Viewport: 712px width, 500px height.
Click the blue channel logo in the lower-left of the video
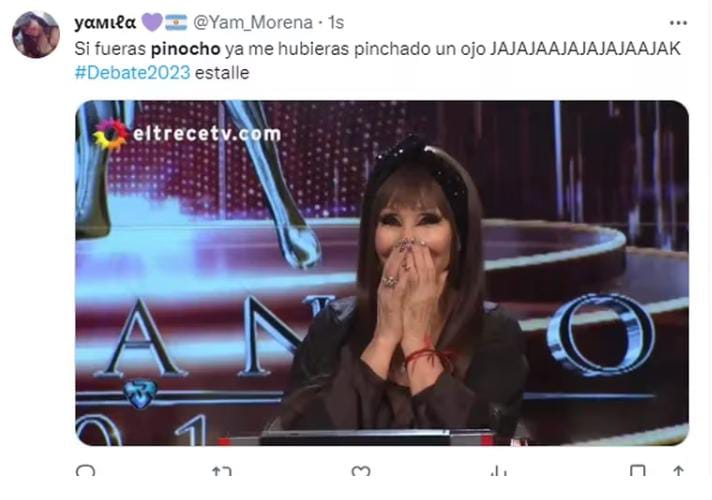pyautogui.click(x=140, y=393)
